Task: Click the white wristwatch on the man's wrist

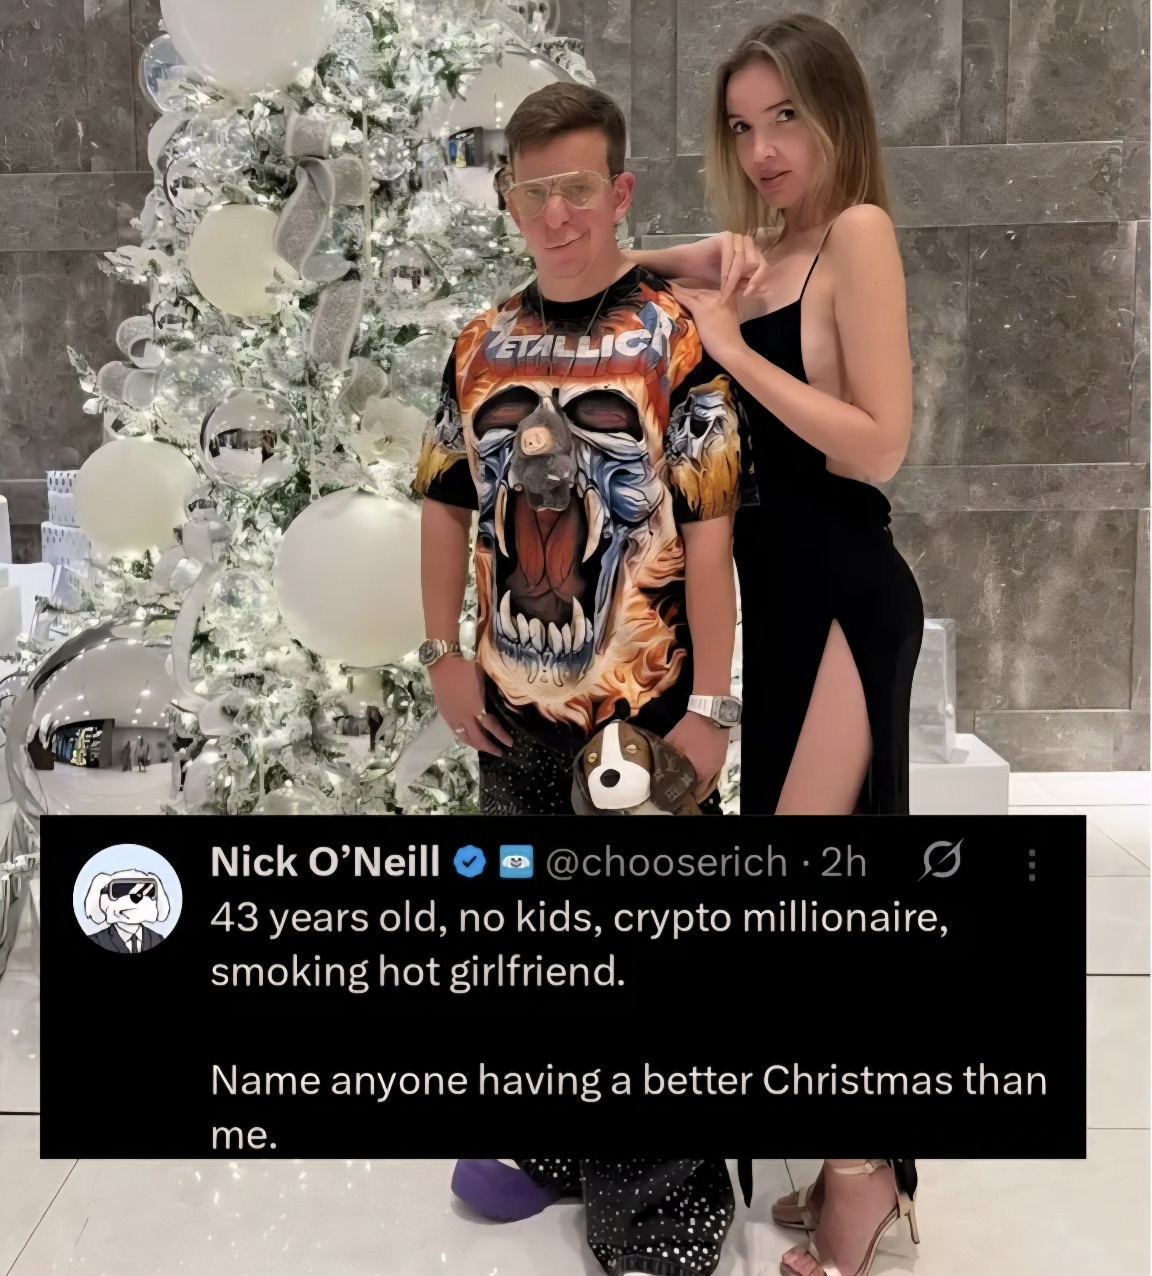Action: [x=714, y=710]
